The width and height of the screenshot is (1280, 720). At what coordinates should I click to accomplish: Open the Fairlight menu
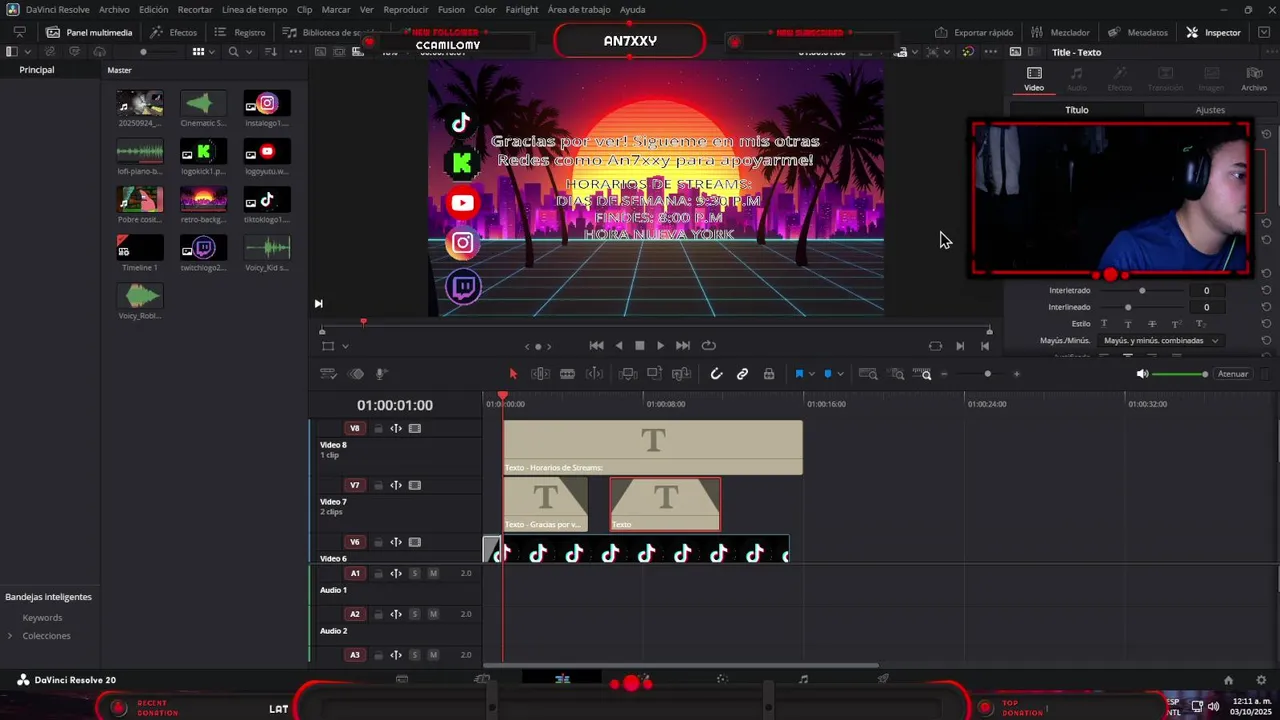point(521,9)
